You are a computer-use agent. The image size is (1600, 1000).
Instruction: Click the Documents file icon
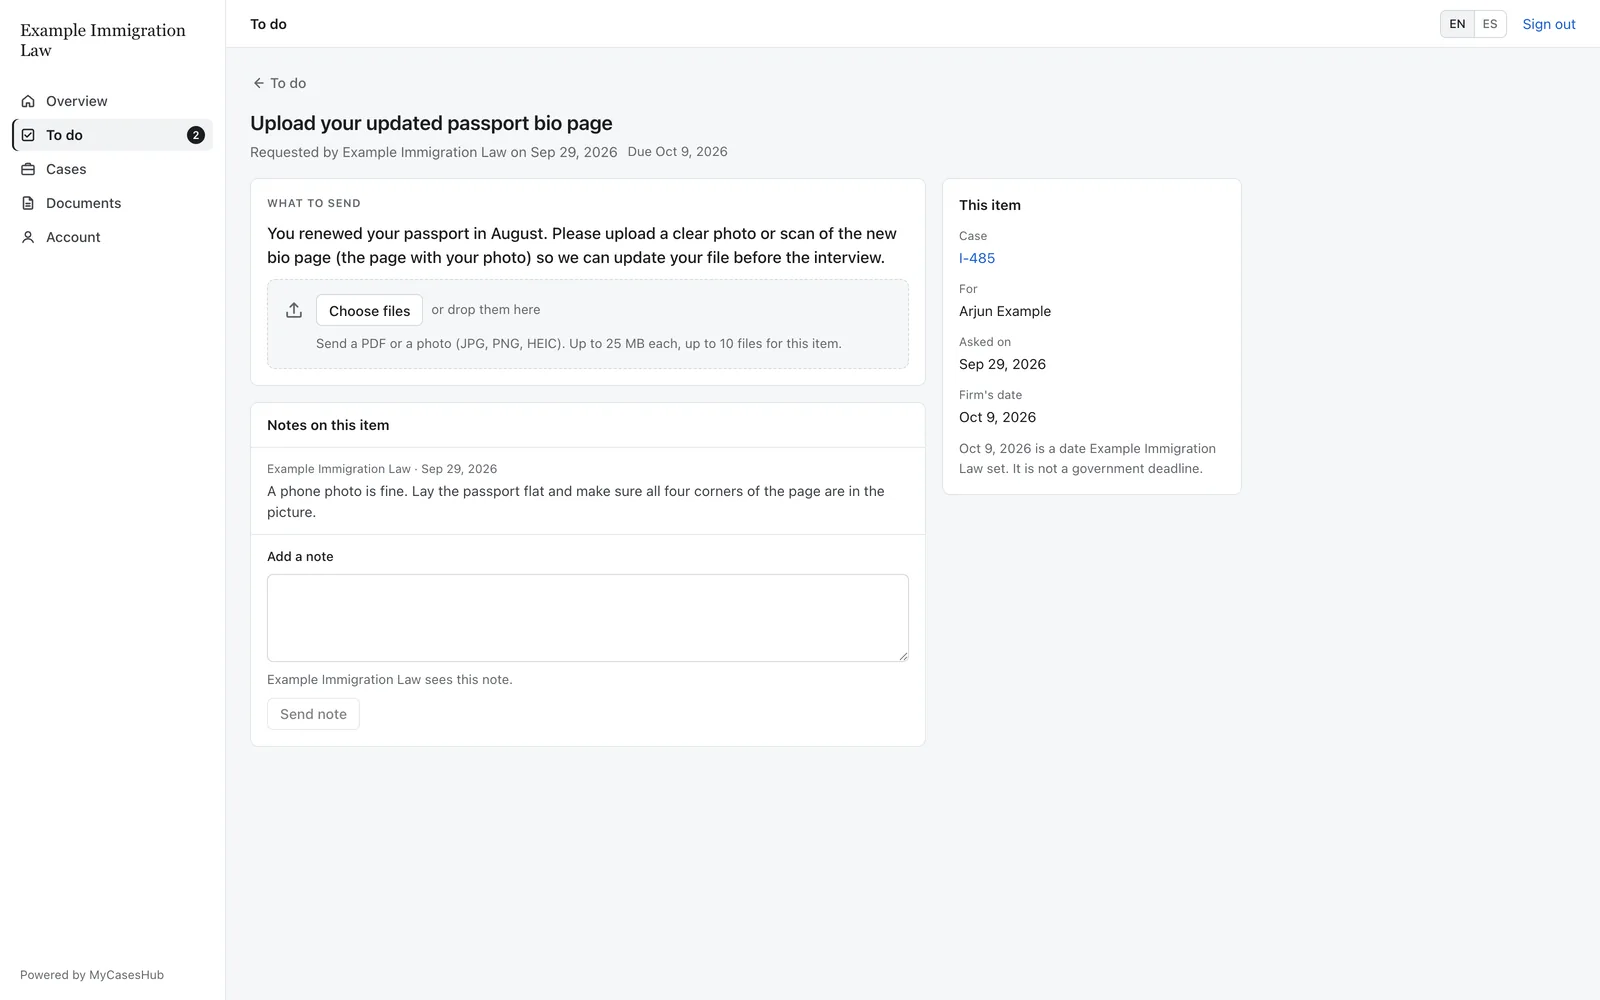point(28,203)
